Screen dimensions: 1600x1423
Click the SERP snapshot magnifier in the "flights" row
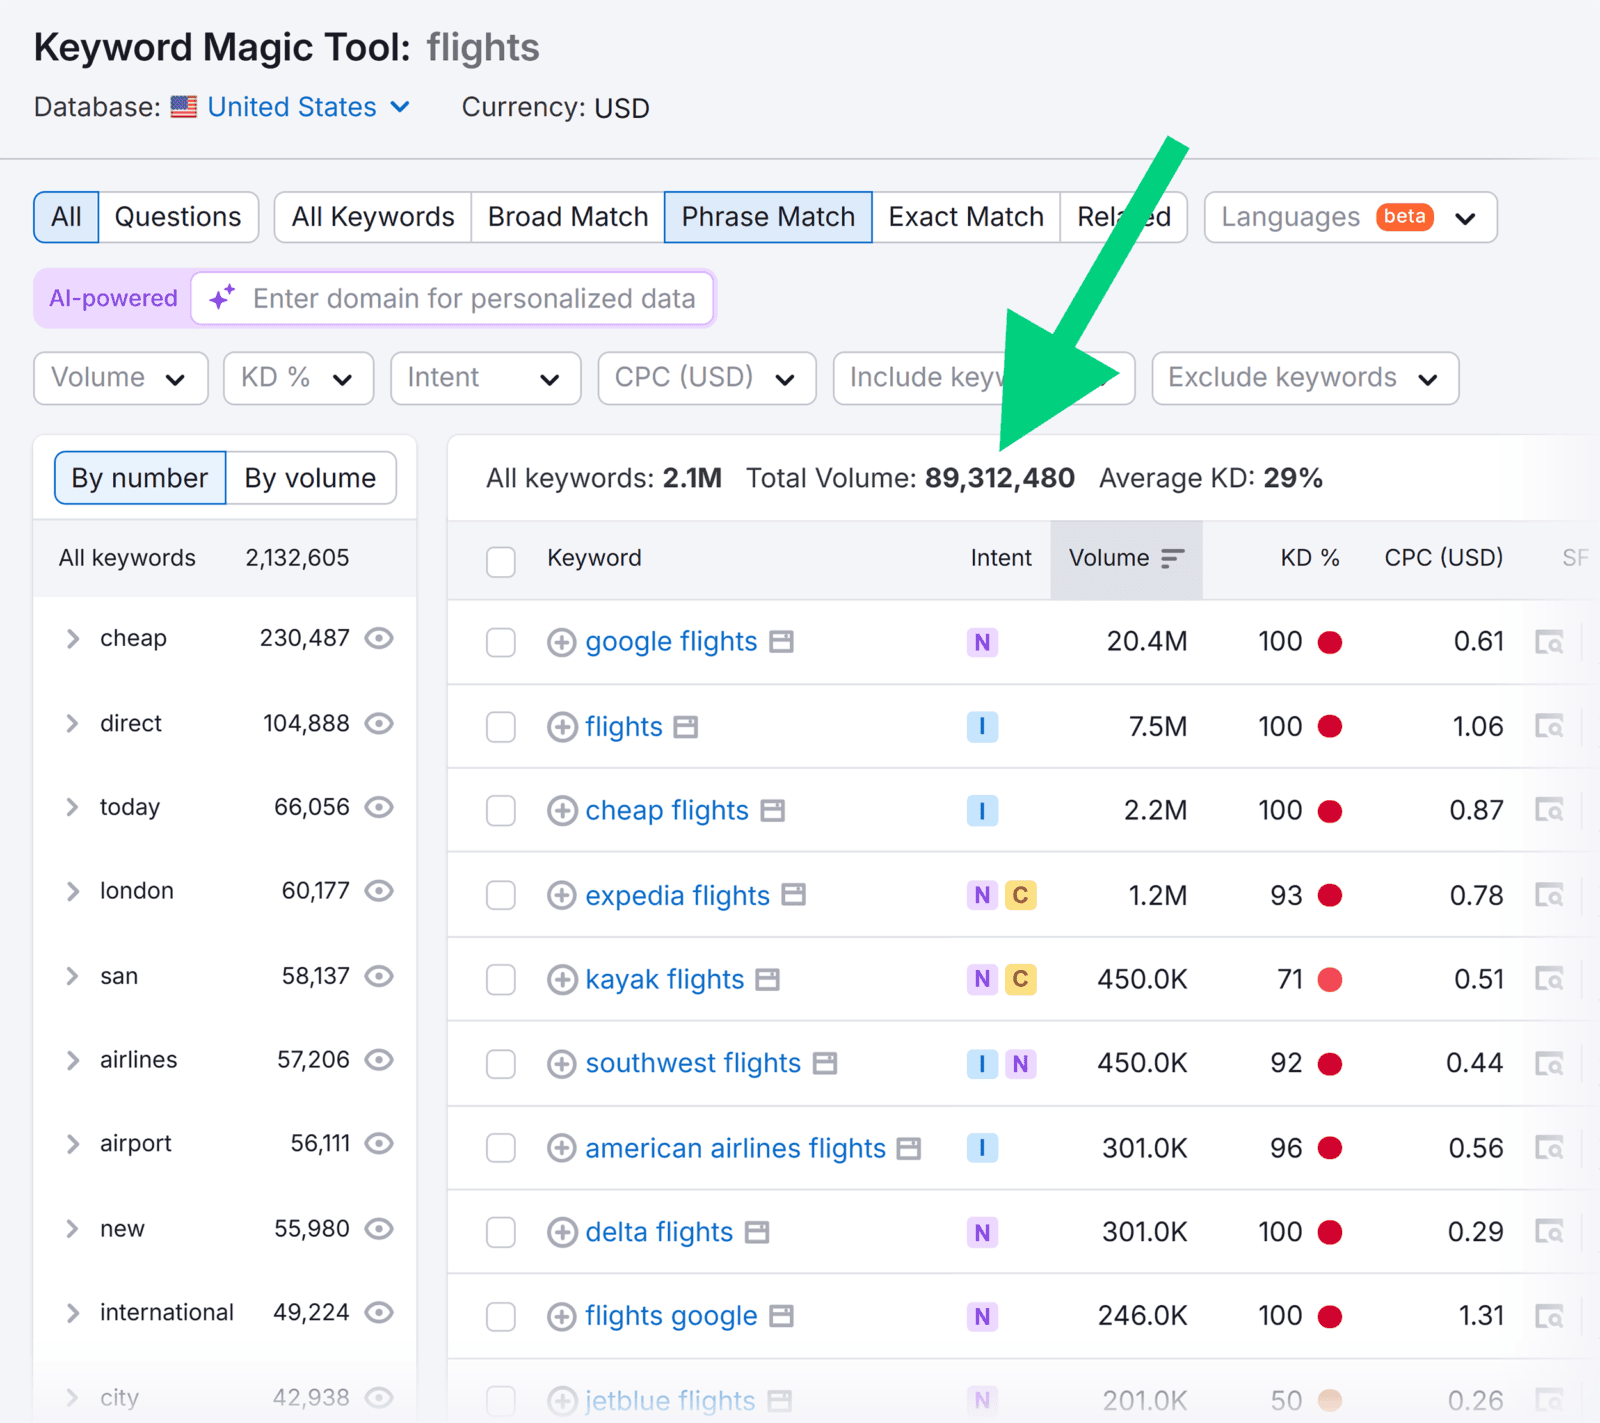(1549, 727)
